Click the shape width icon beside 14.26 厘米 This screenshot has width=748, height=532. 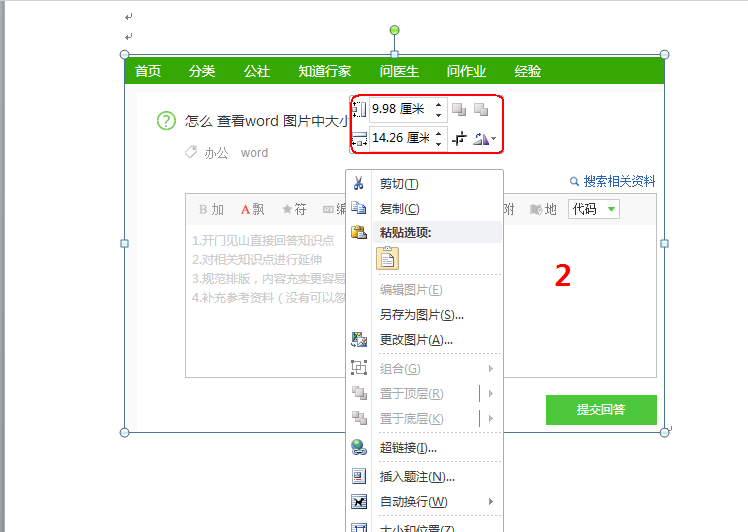pos(359,138)
